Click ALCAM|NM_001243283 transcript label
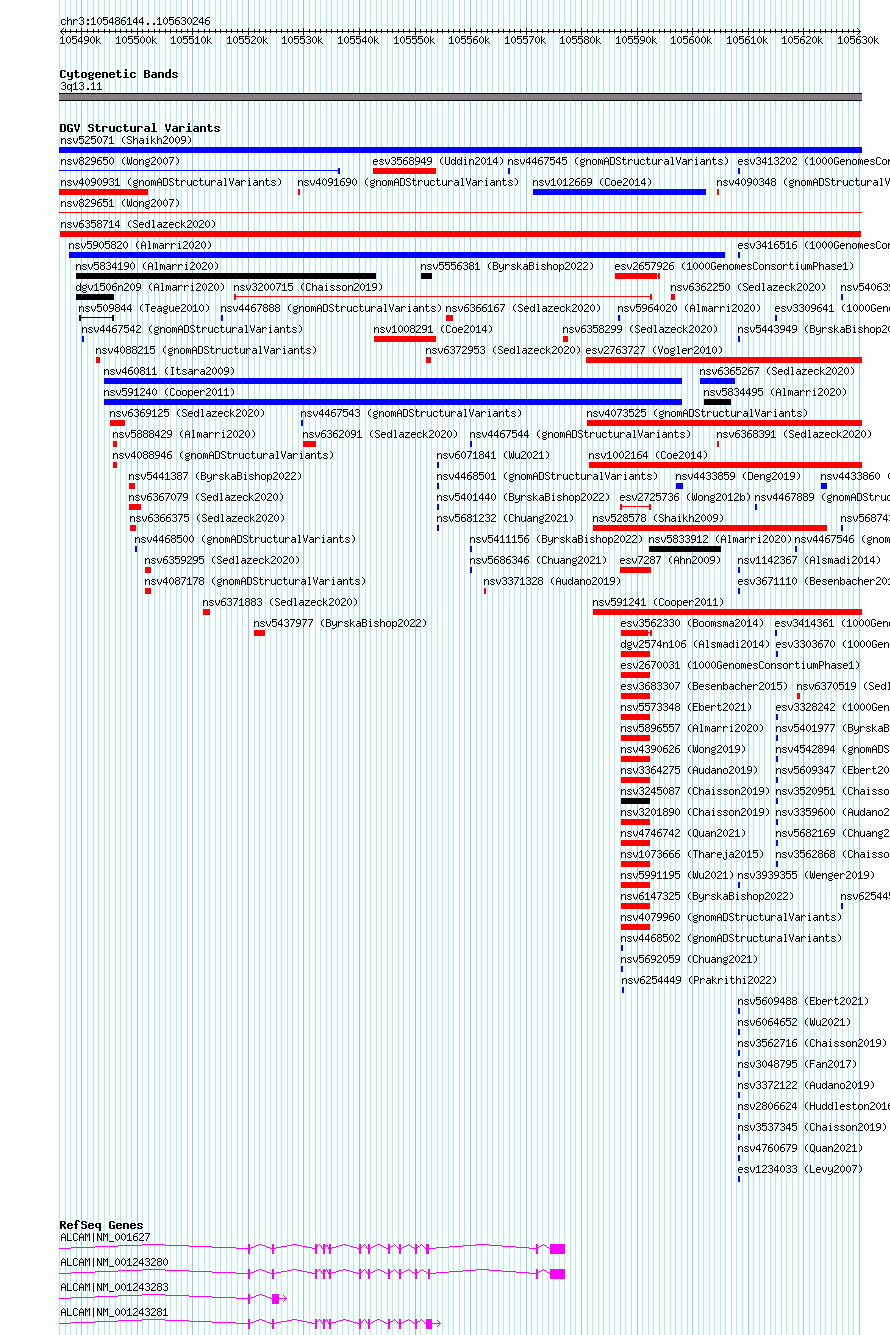Viewport: 890px width, 1335px height. (114, 1287)
